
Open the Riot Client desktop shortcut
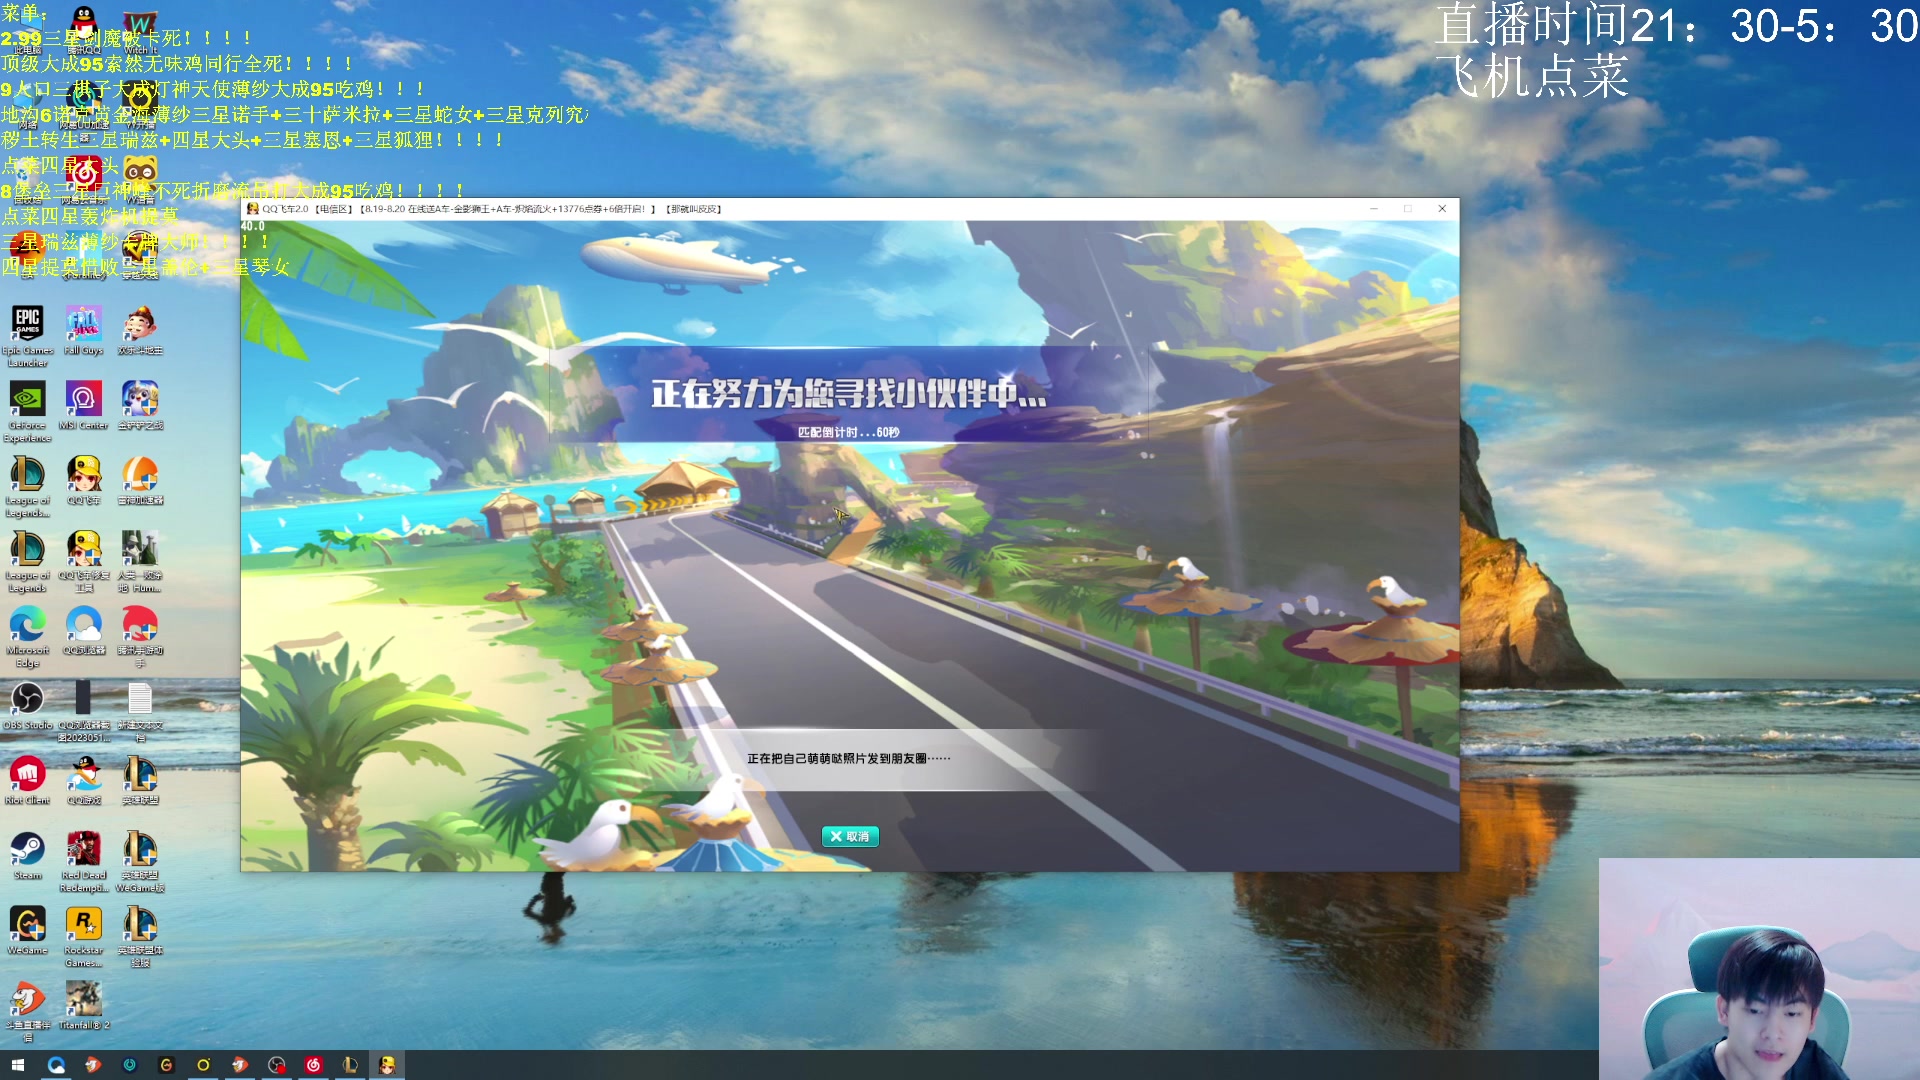pos(28,780)
